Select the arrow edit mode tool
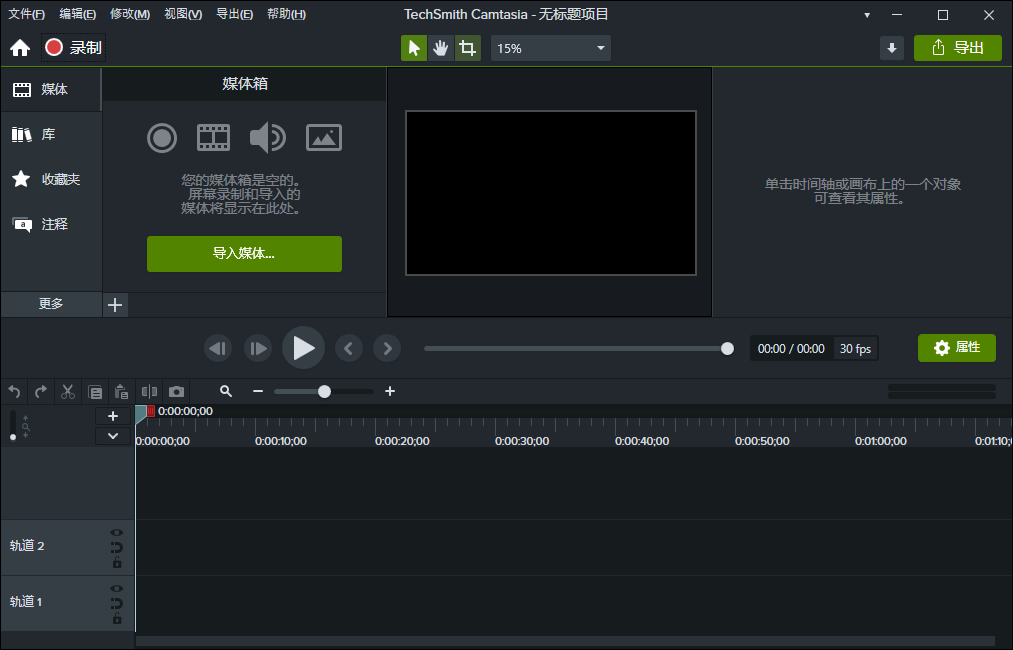This screenshot has width=1013, height=650. (414, 48)
